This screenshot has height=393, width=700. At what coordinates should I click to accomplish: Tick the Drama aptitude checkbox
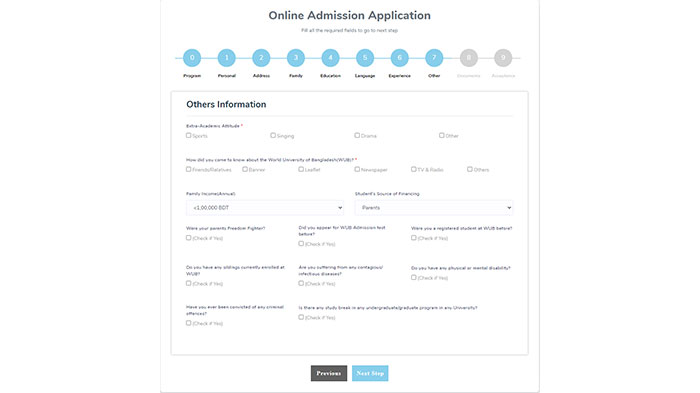click(x=357, y=135)
